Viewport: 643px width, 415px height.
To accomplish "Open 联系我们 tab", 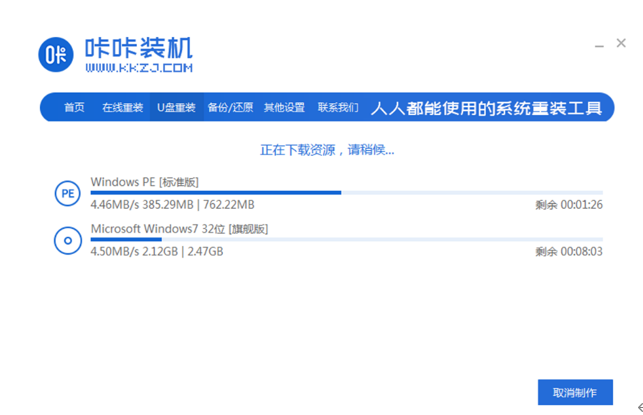I will coord(338,107).
